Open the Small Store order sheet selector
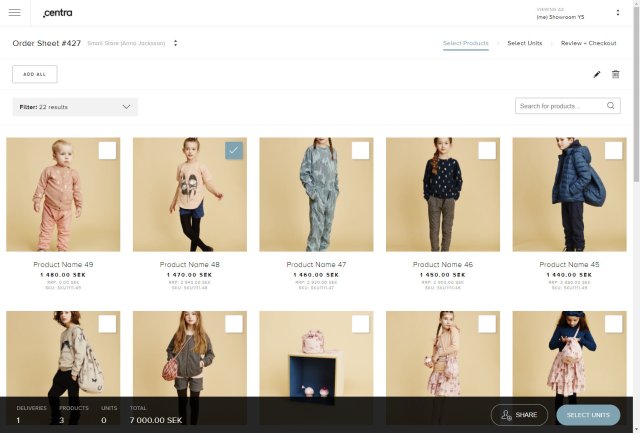The width and height of the screenshot is (640, 433). pyautogui.click(x=175, y=43)
